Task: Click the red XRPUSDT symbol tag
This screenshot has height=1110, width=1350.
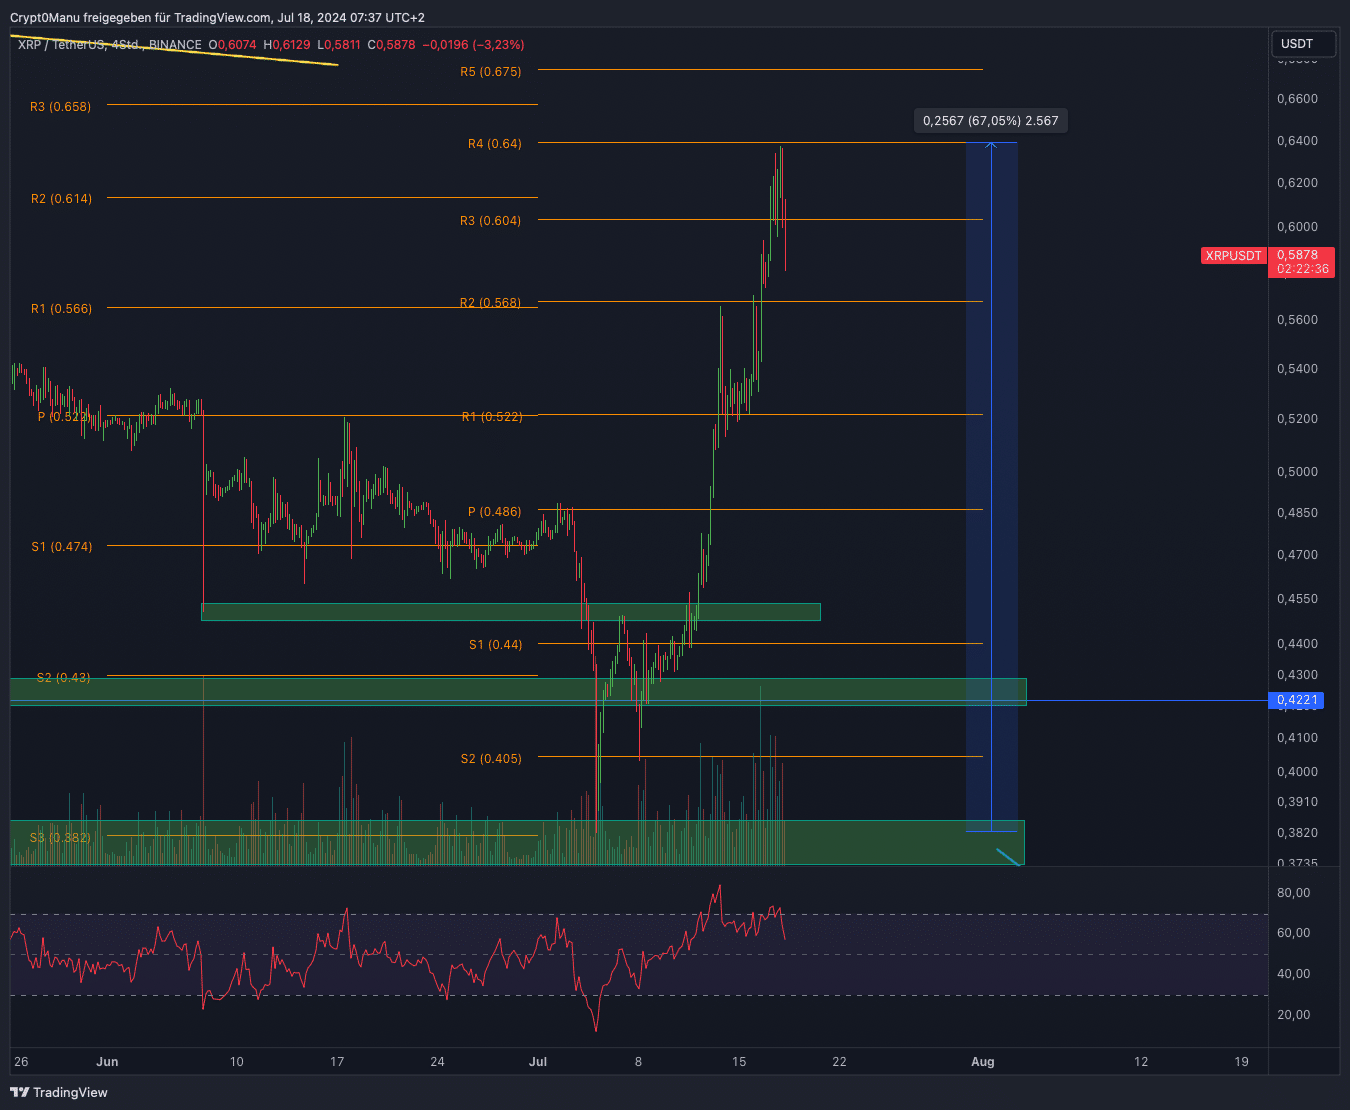Action: click(x=1233, y=256)
